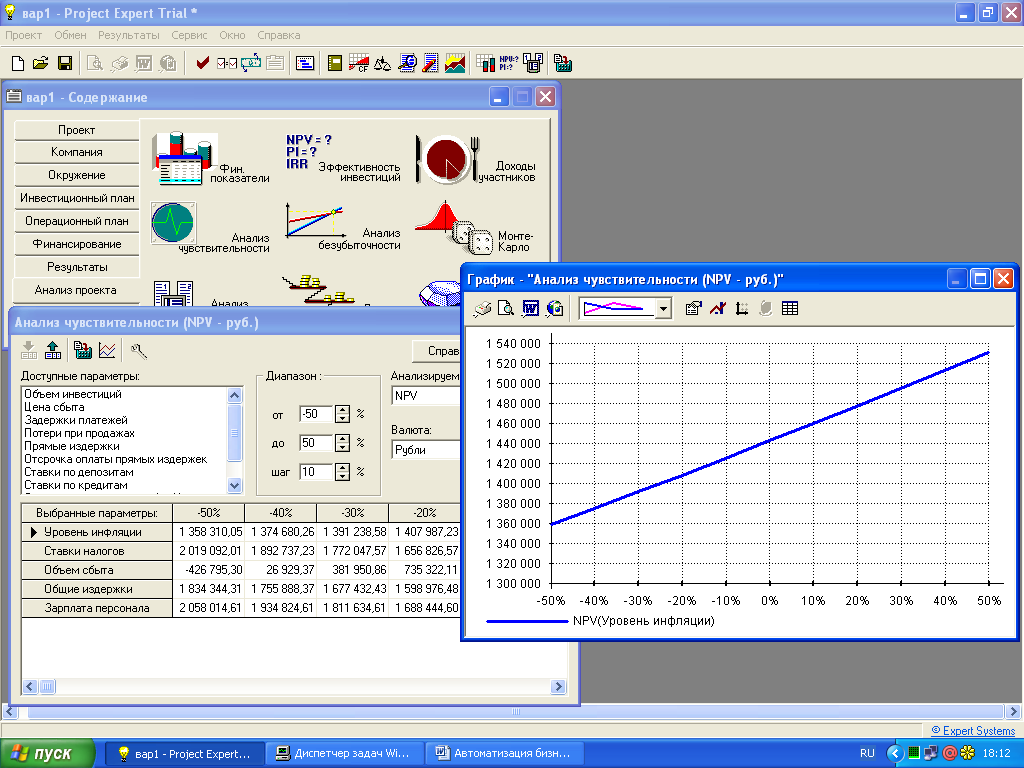Add parameter with up arrow icon in sensitivity toolbar

coord(53,351)
